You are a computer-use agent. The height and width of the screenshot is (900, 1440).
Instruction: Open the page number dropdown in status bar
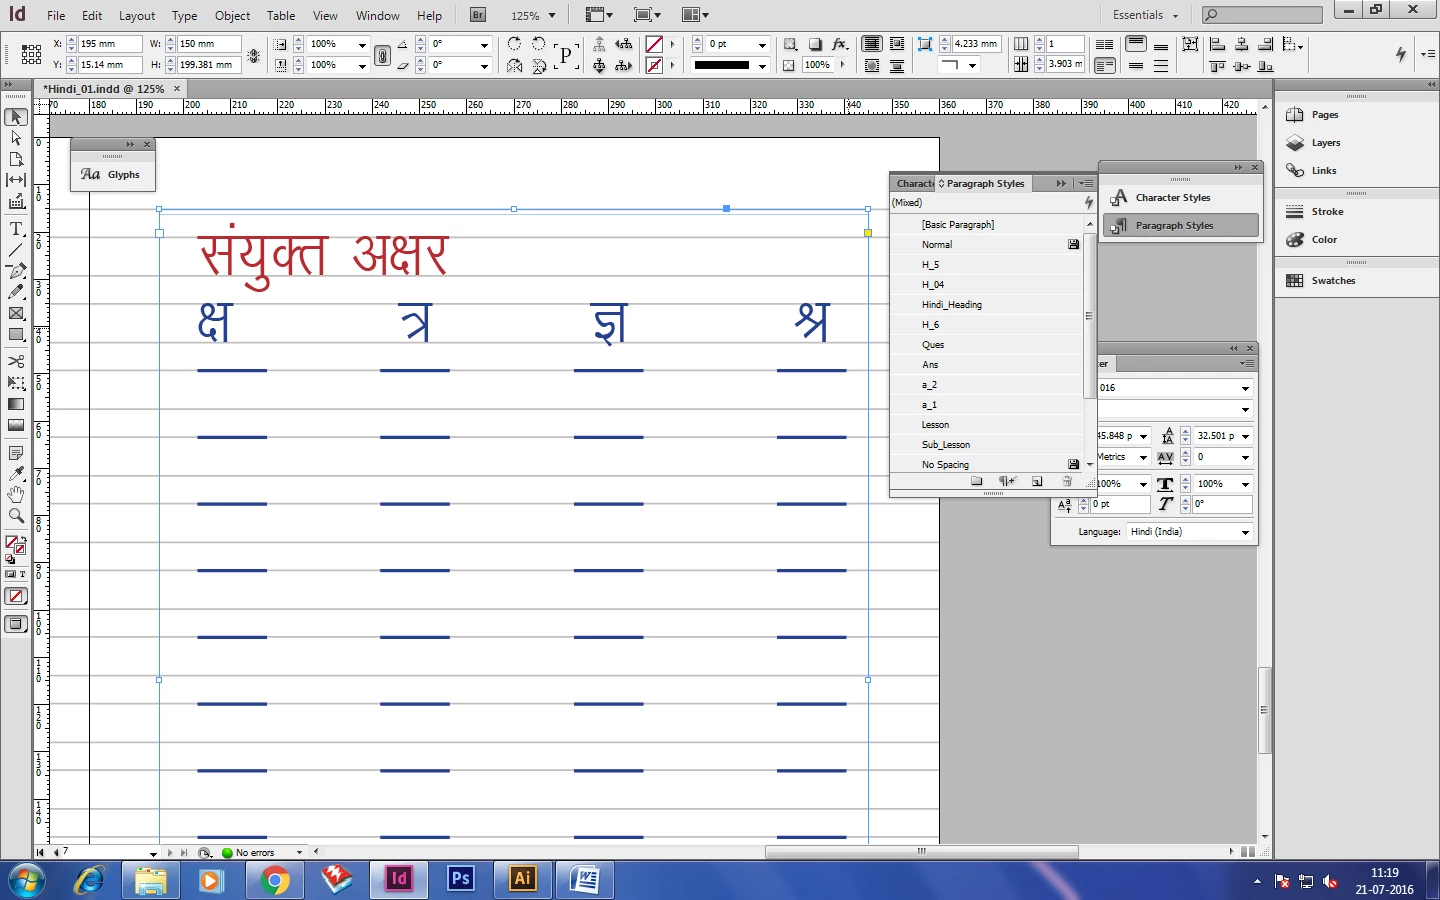coord(153,853)
